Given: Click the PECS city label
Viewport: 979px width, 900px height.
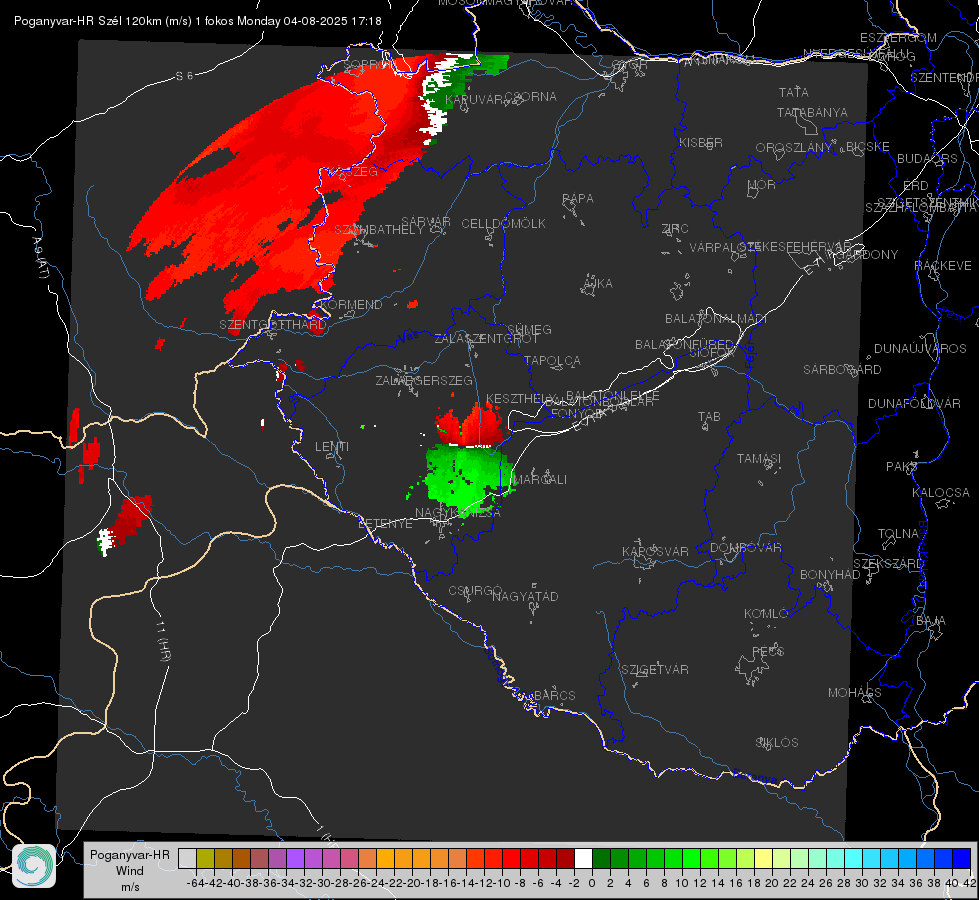Looking at the screenshot, I should pos(767,651).
